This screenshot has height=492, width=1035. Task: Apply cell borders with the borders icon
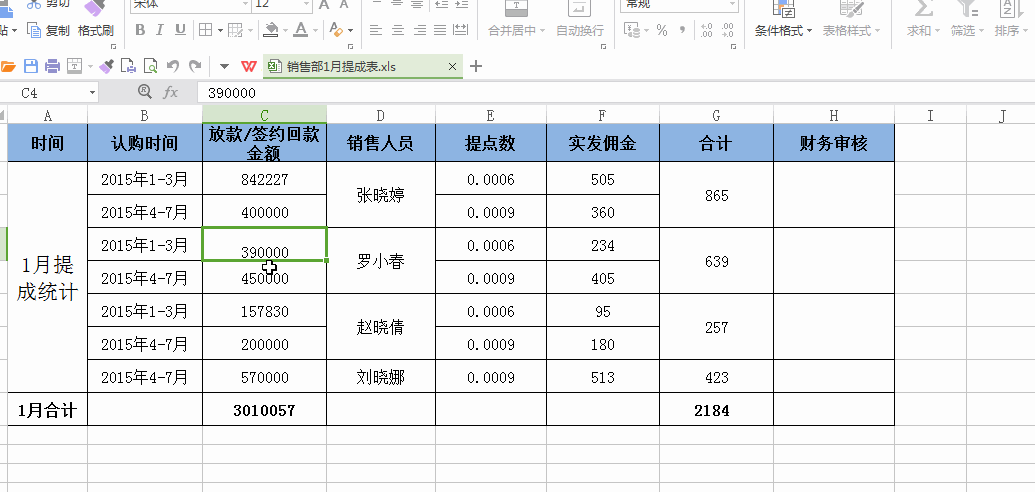click(205, 30)
